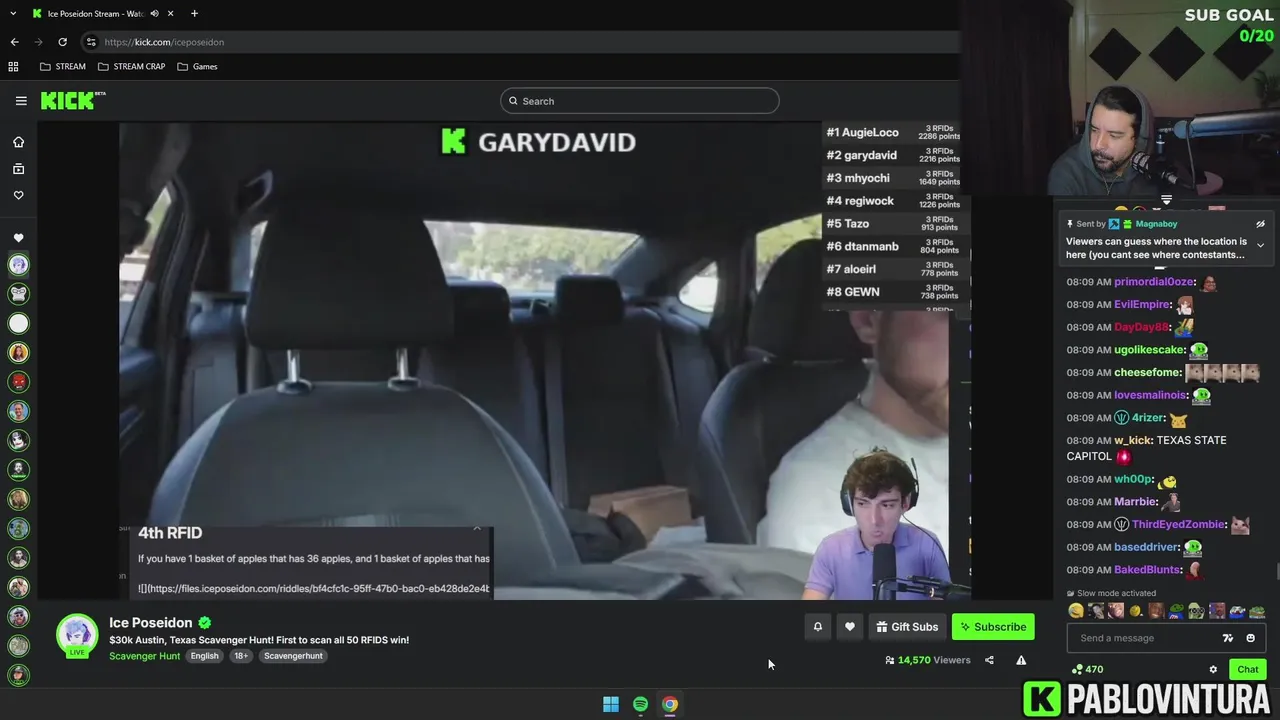
Task: Open the 7TV emote icon in message box
Action: pyautogui.click(x=1228, y=638)
